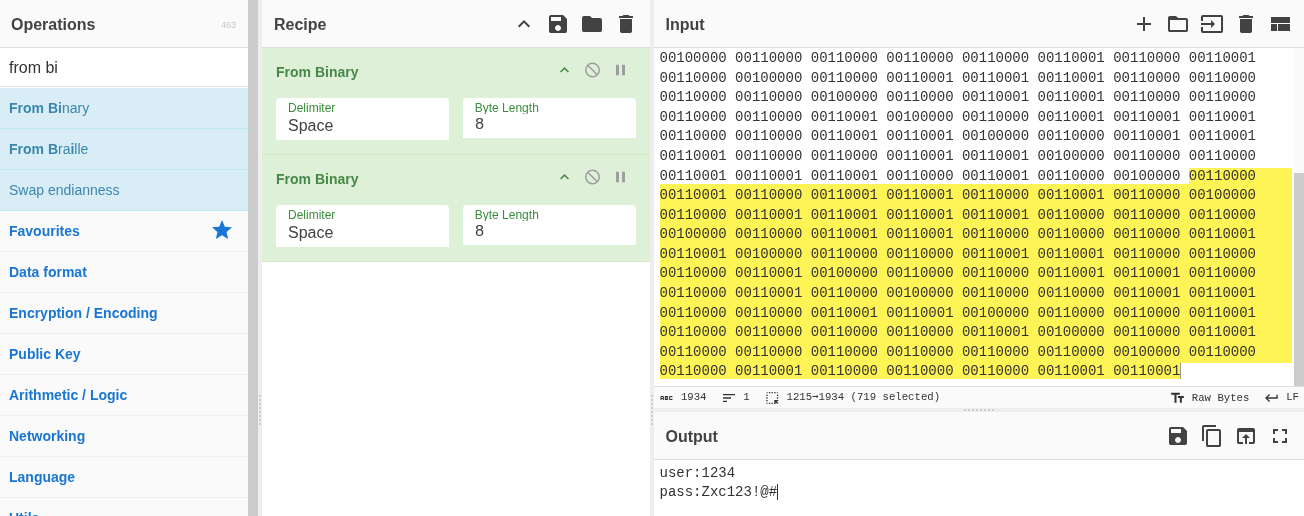Viewport: 1304px width, 516px height.
Task: Select the From Braille search result
Action: 124,149
